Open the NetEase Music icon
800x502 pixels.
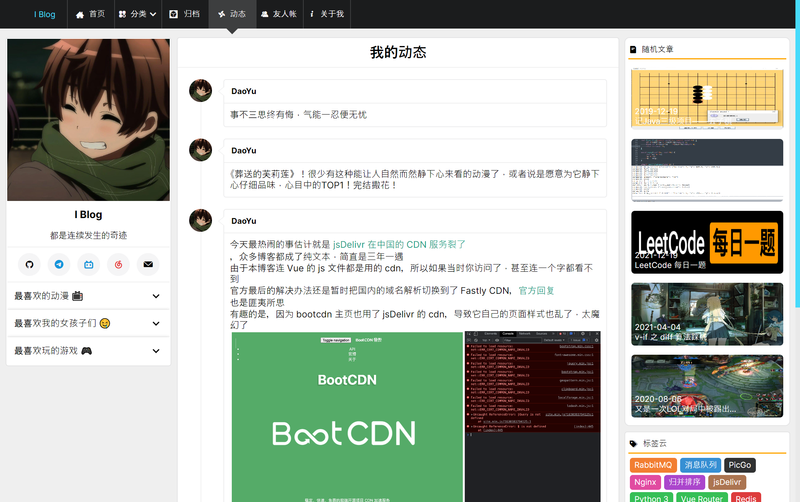tap(118, 265)
